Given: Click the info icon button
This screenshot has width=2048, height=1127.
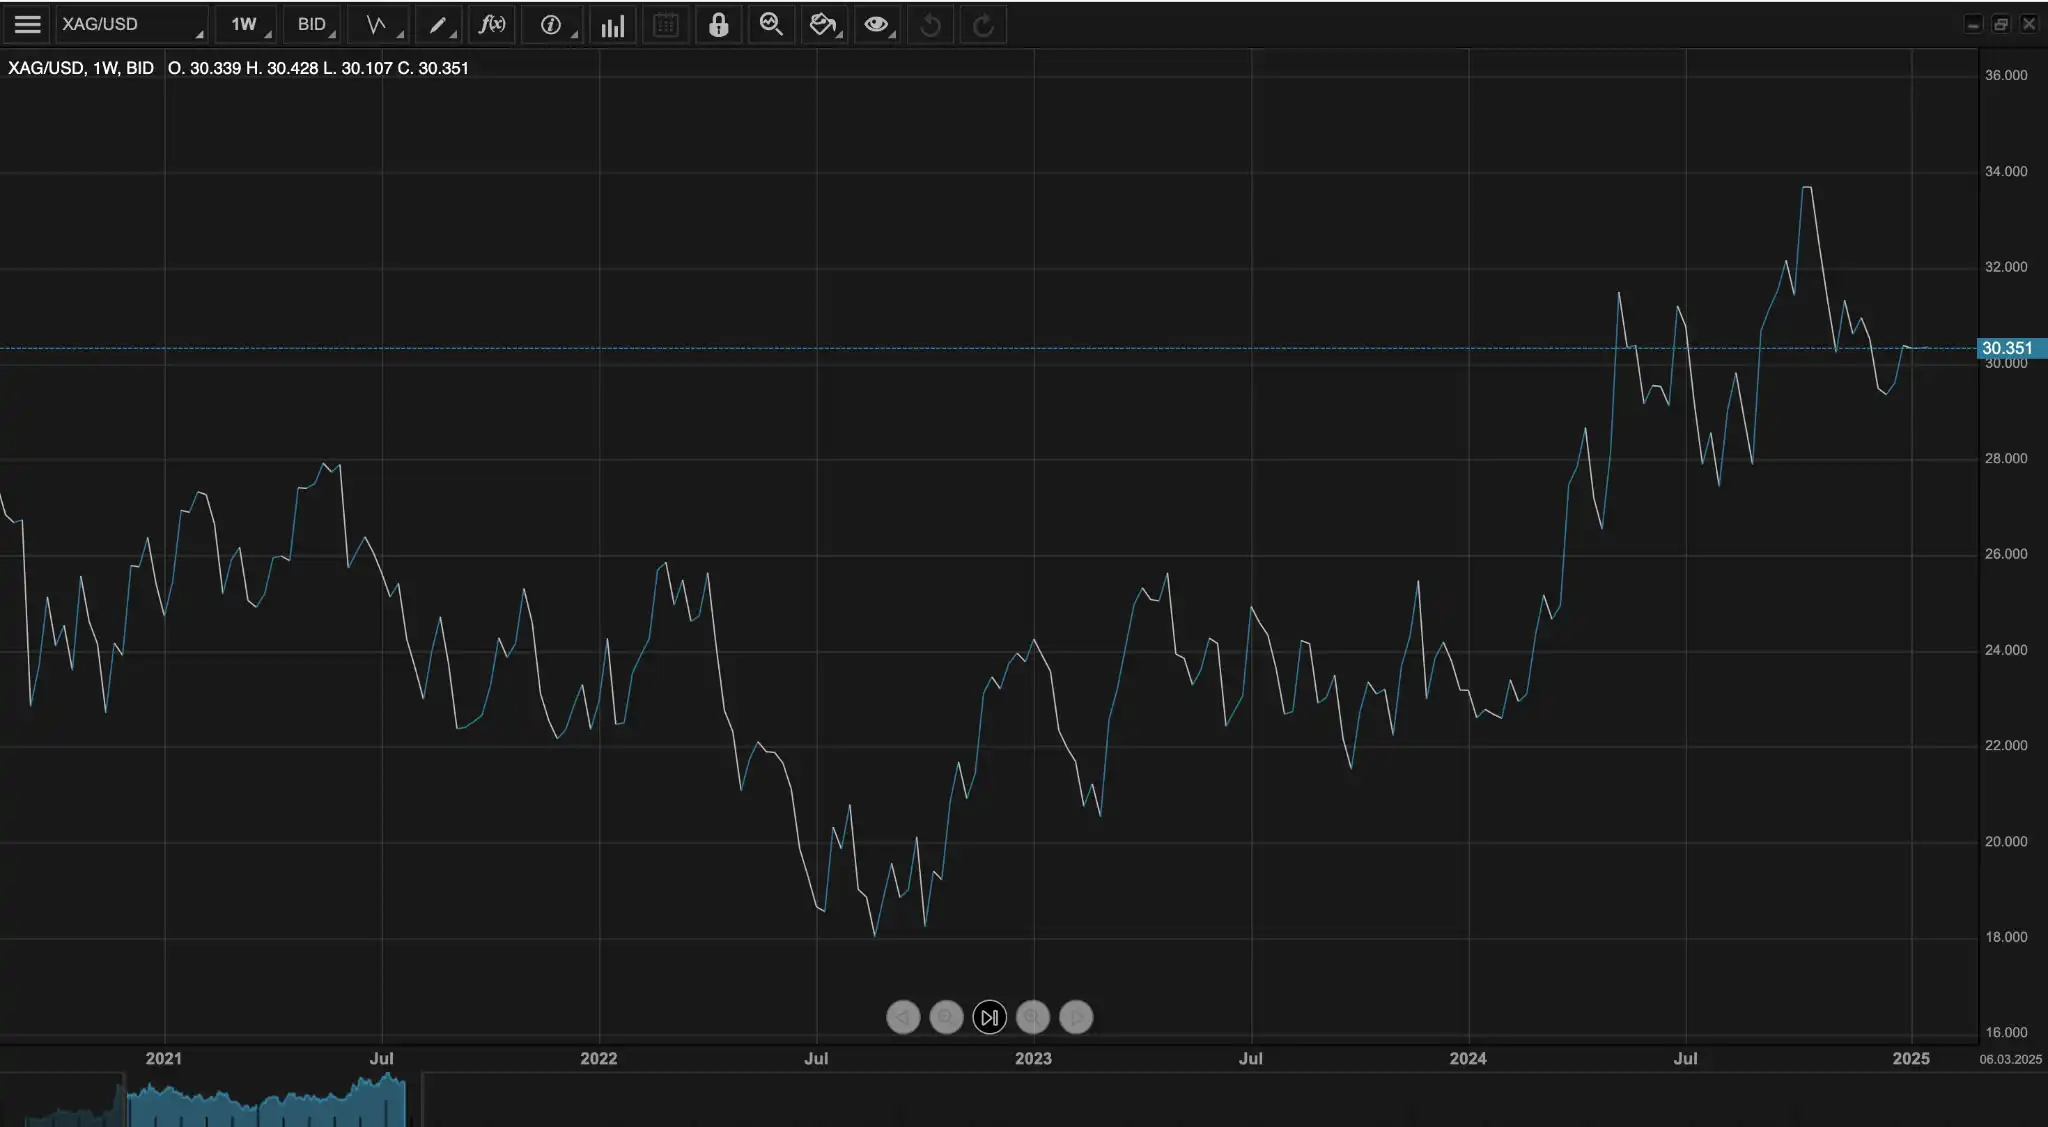Looking at the screenshot, I should coord(551,24).
